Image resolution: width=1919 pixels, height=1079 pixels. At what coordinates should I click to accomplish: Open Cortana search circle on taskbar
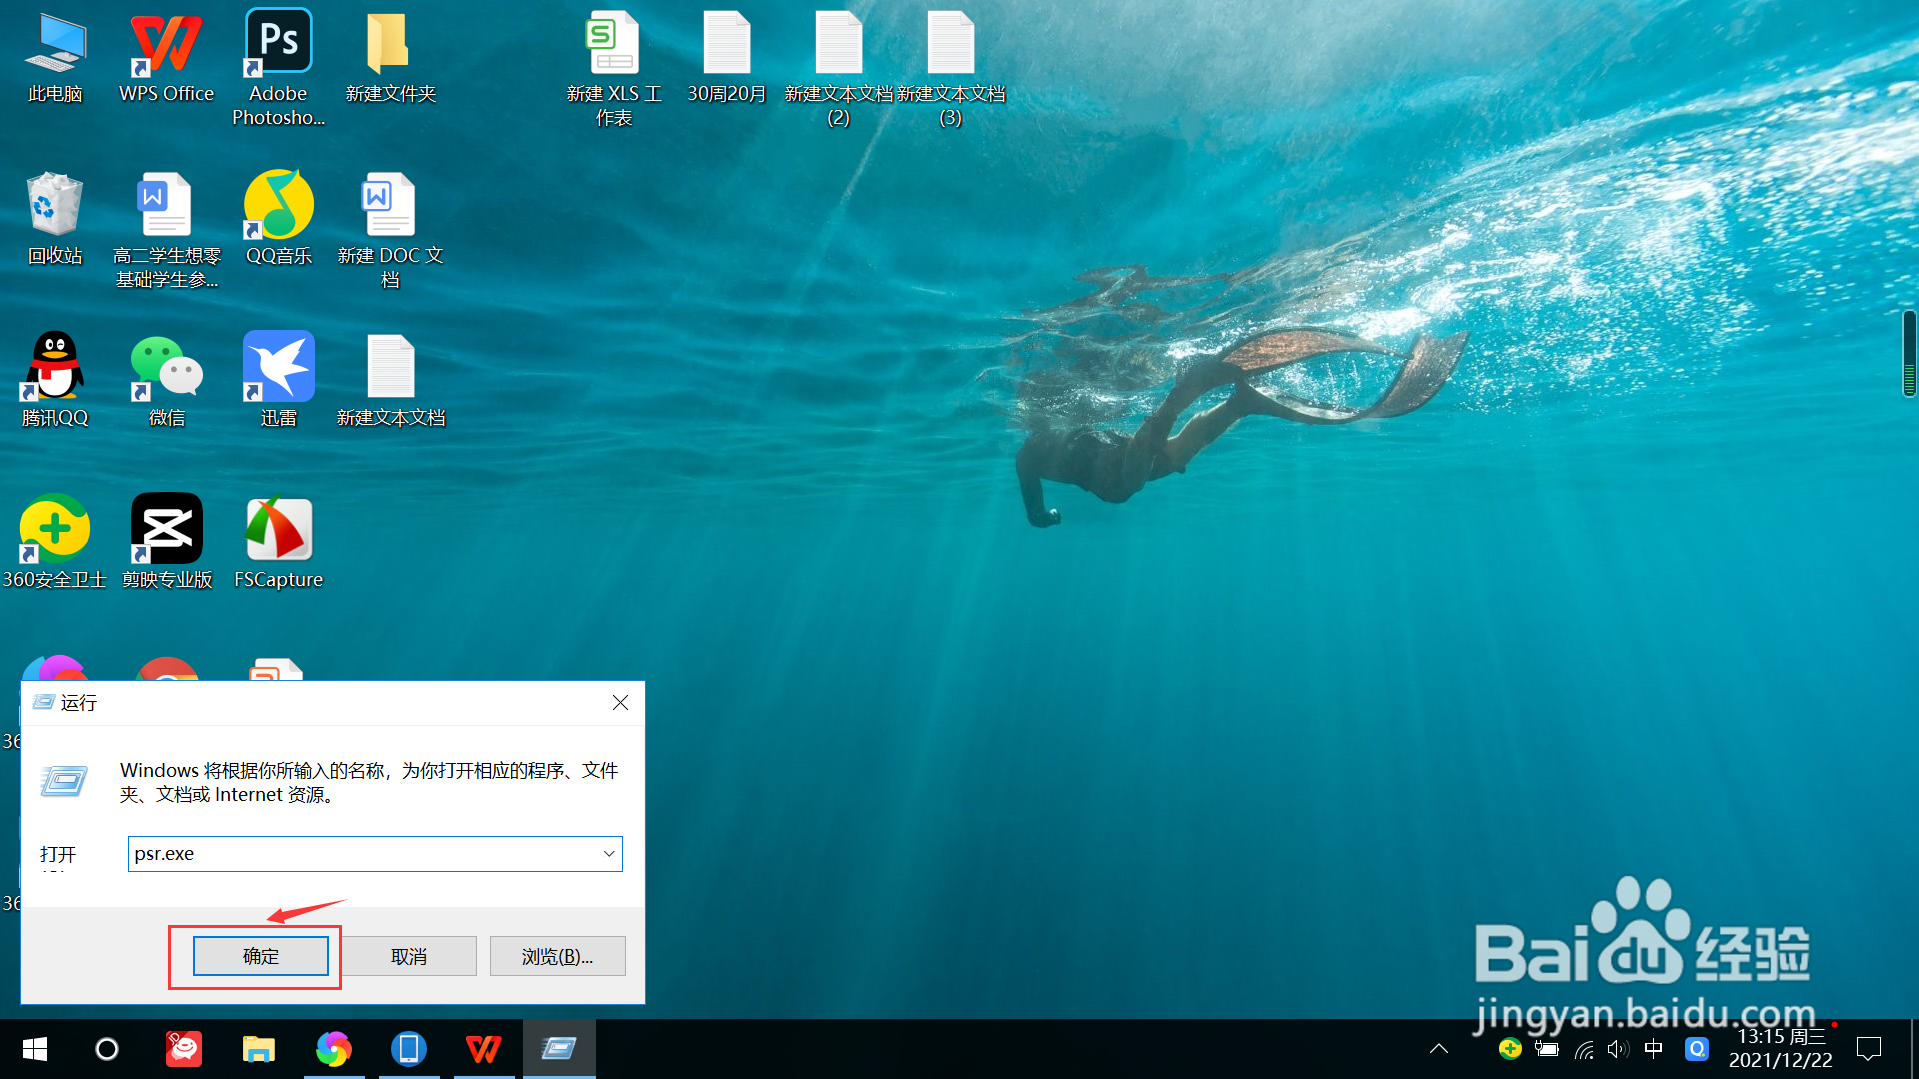tap(106, 1049)
